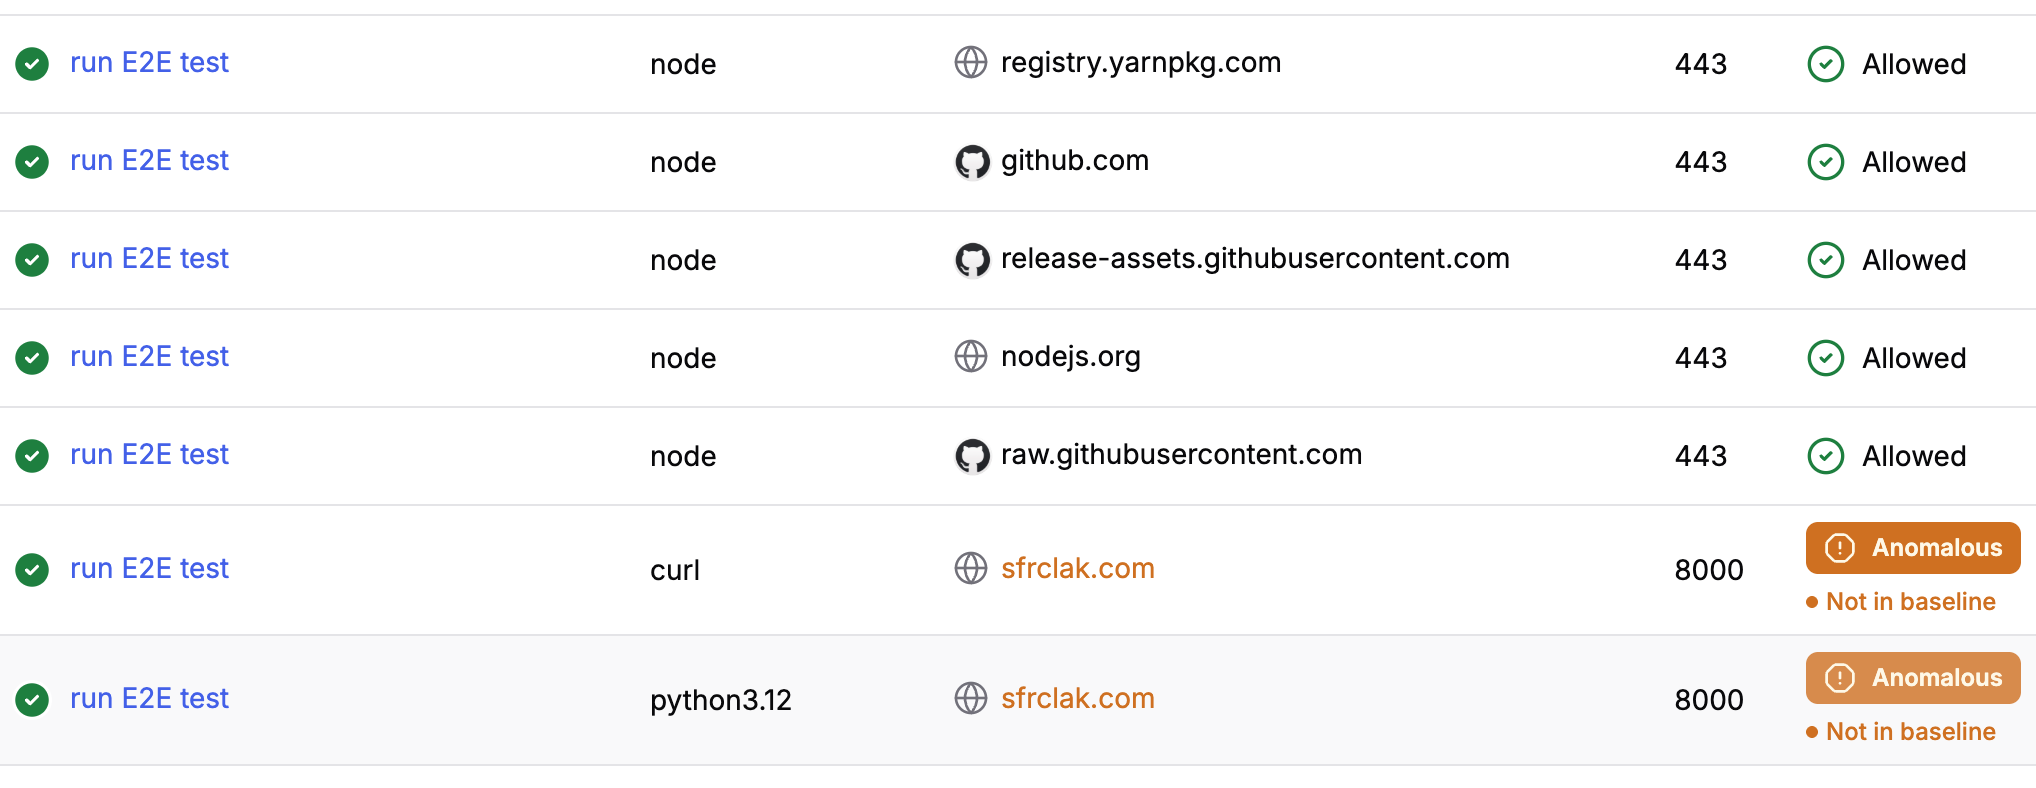The height and width of the screenshot is (788, 2036).
Task: Click the GitHub icon next to raw.githubusercontent.com
Action: (x=971, y=455)
